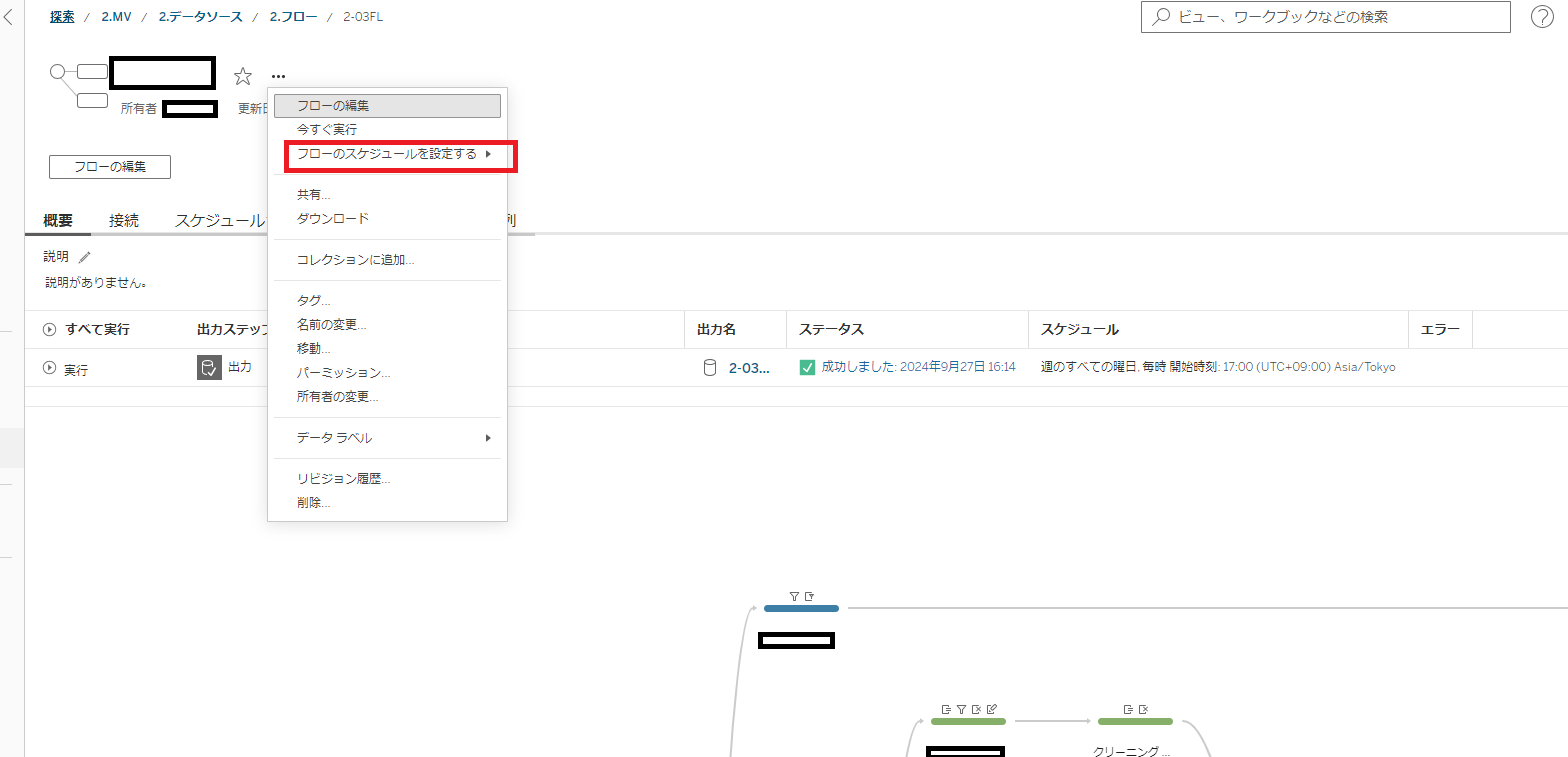Collapse the sidebar with the left chevron
Viewport: 1568px width, 757px height.
coord(9,17)
